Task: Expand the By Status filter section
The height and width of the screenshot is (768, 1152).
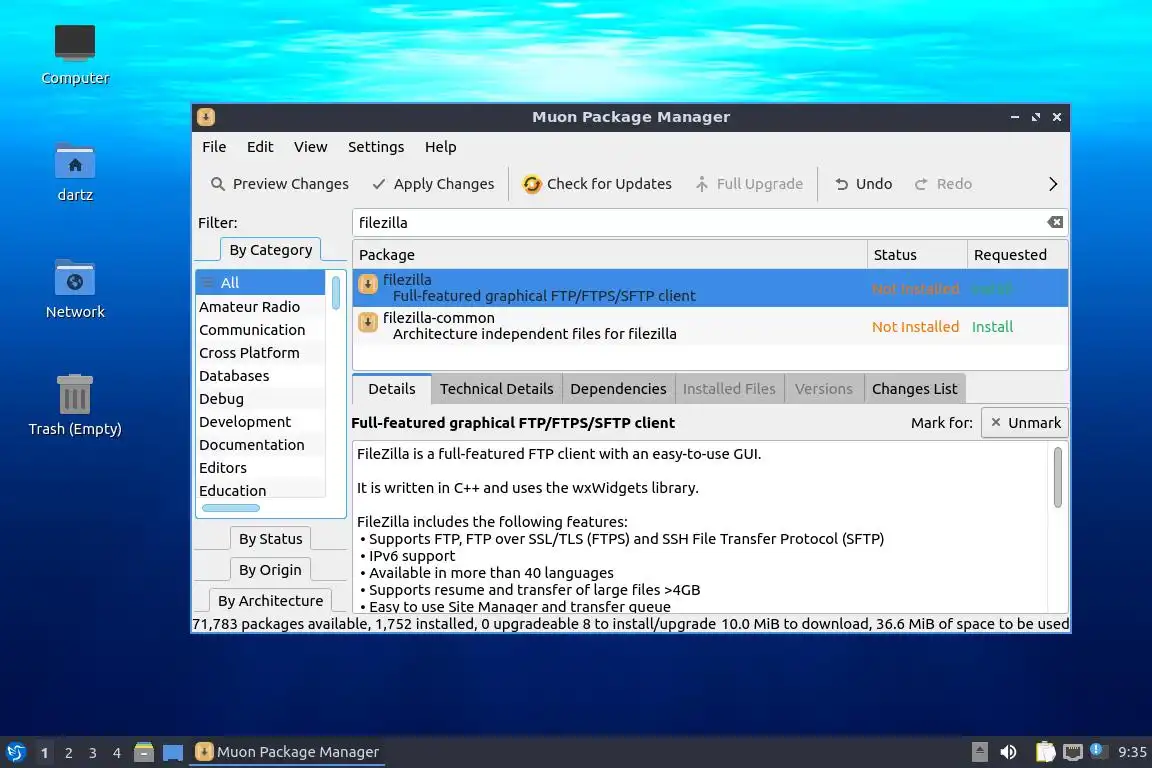Action: click(270, 539)
